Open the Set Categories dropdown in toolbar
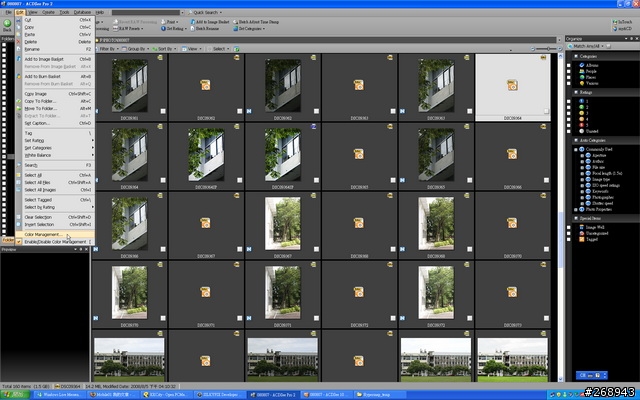Image resolution: width=640 pixels, height=400 pixels. tap(249, 29)
